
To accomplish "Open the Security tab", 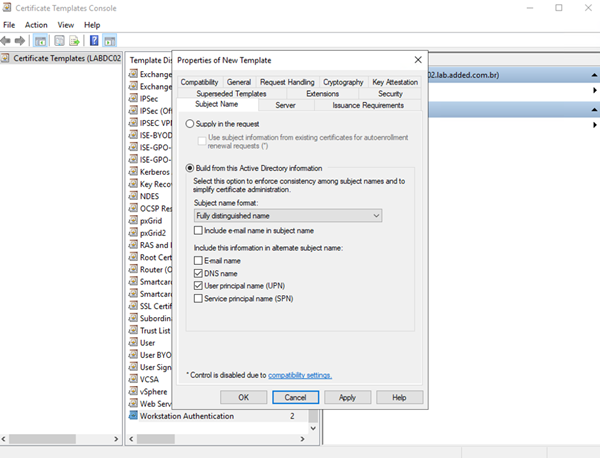I will [x=390, y=93].
